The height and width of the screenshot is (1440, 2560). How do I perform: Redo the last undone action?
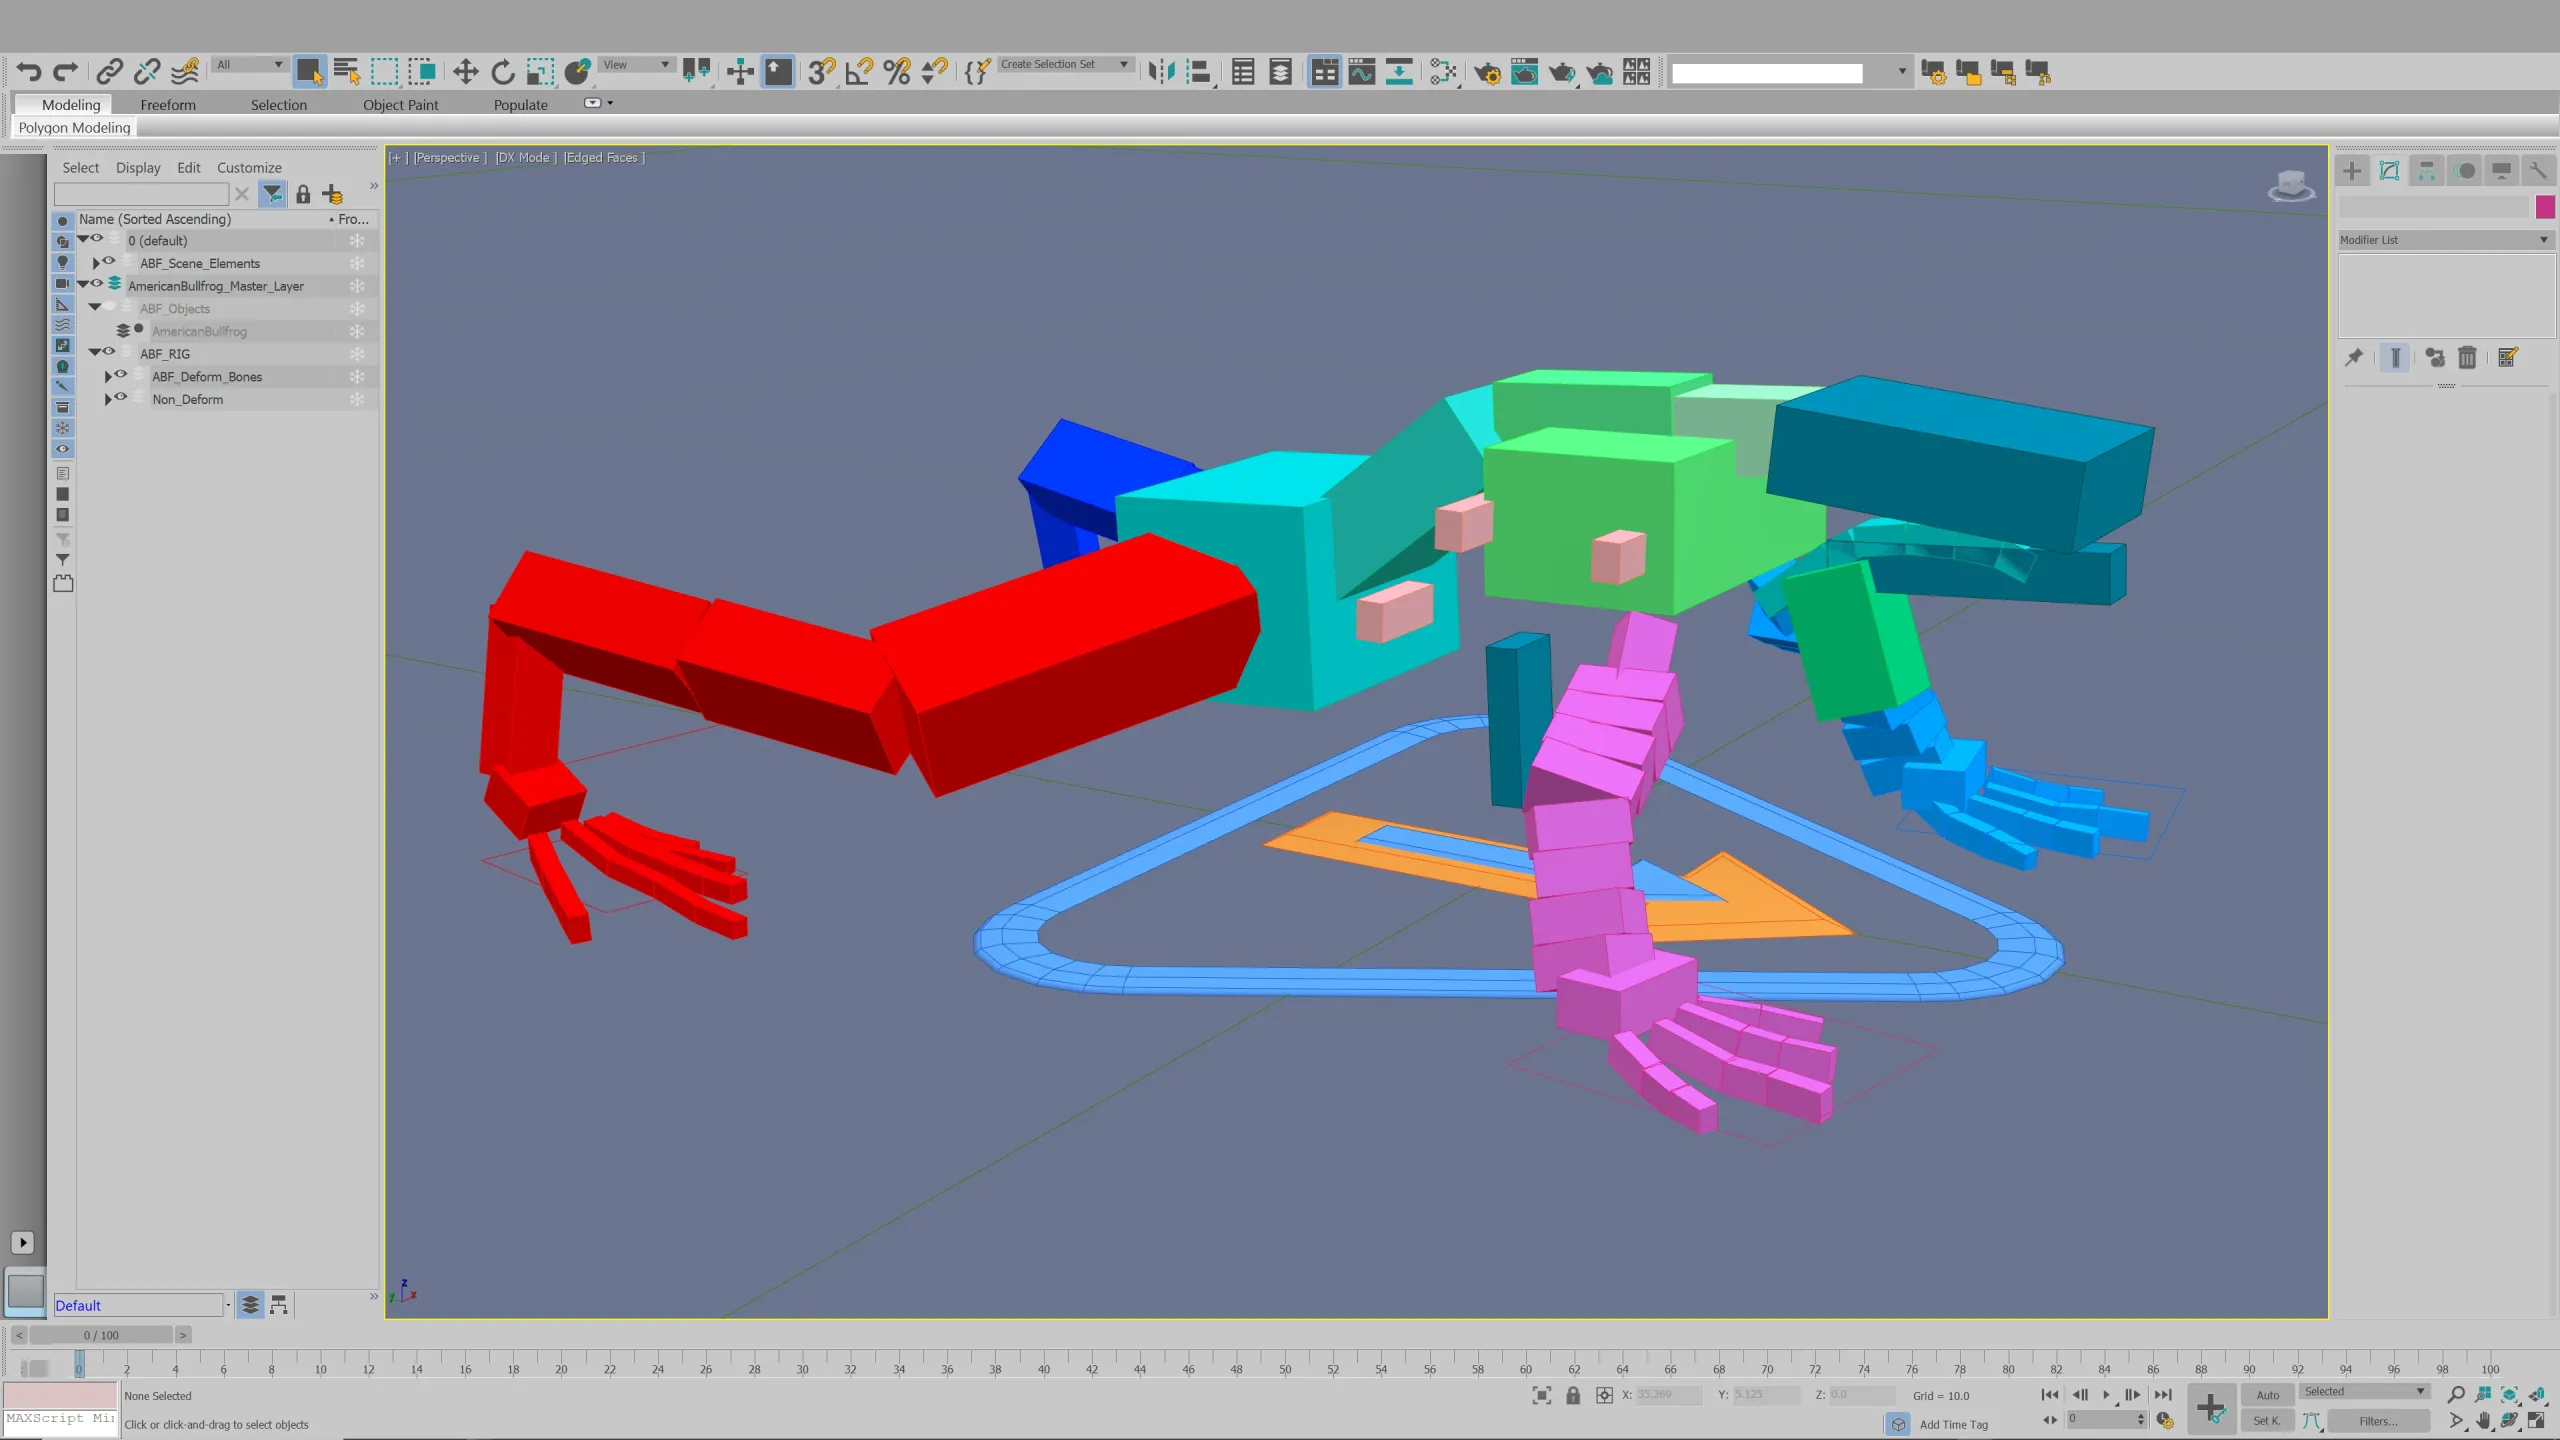click(65, 71)
